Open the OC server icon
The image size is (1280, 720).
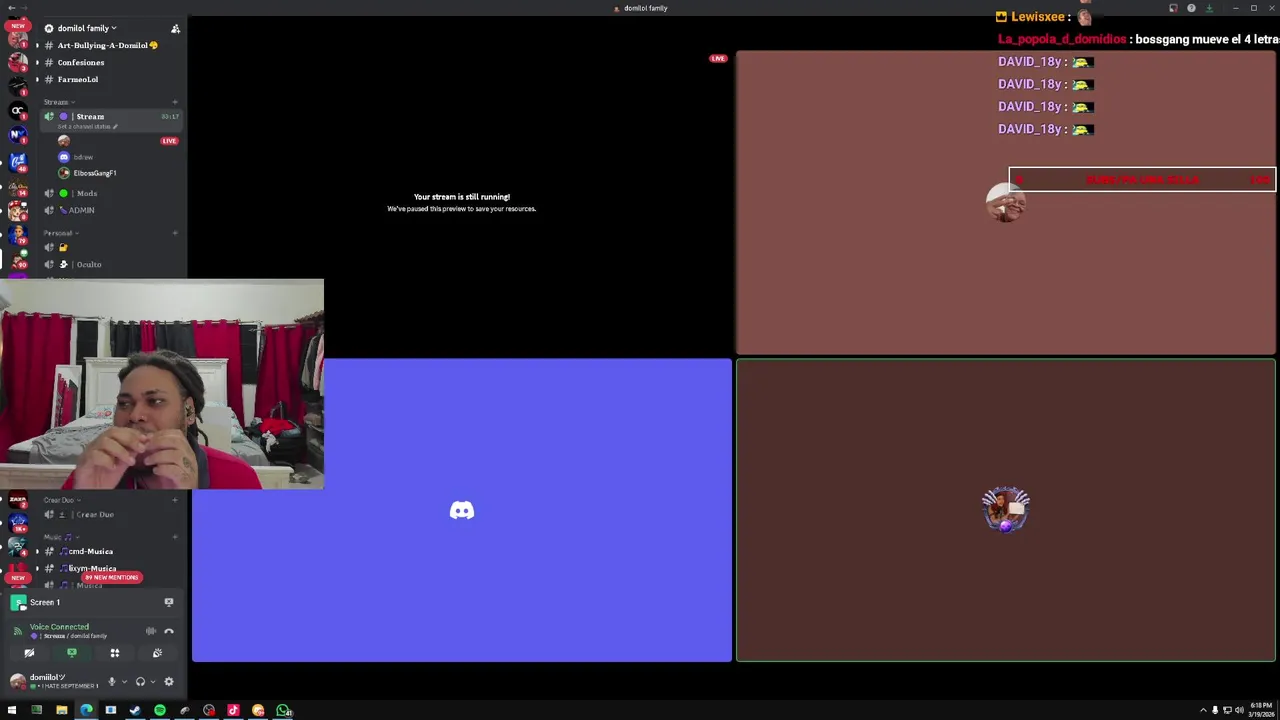pyautogui.click(x=17, y=110)
